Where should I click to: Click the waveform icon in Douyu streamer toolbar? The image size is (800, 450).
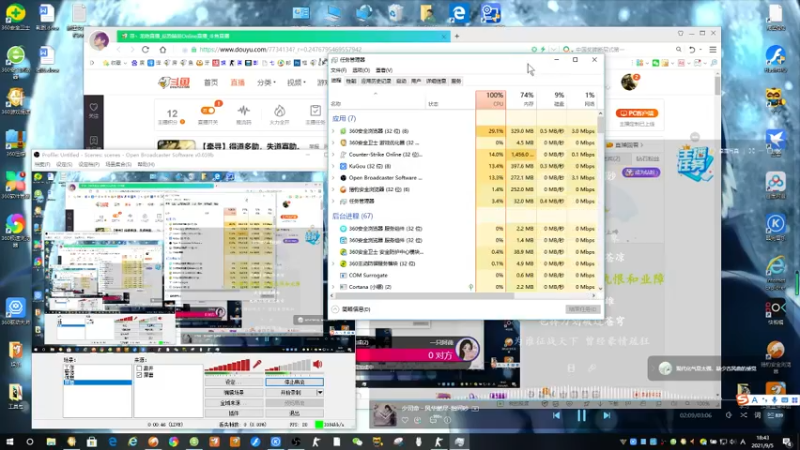(x=243, y=111)
